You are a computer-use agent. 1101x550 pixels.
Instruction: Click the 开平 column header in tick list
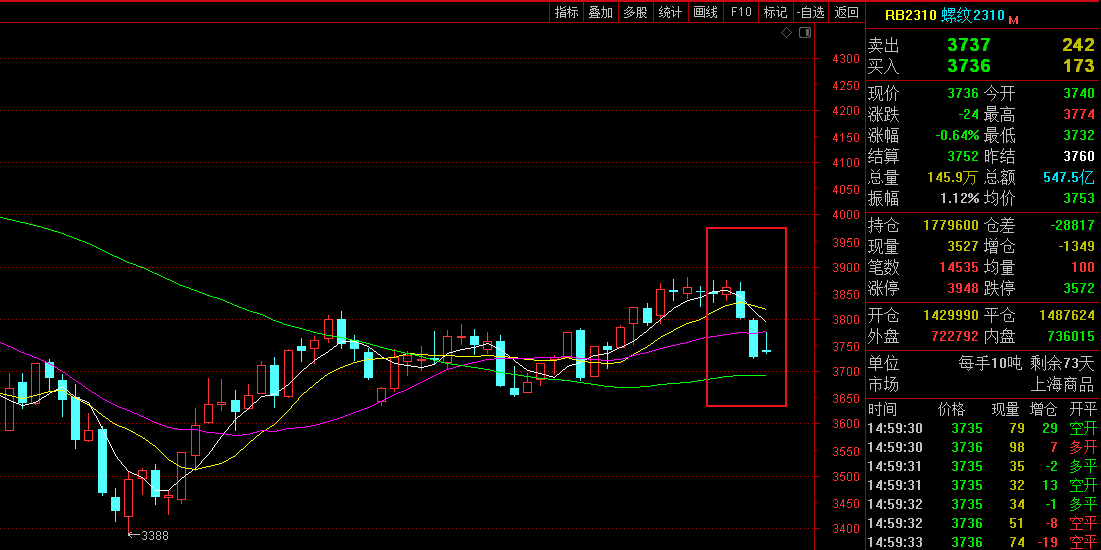point(1082,409)
